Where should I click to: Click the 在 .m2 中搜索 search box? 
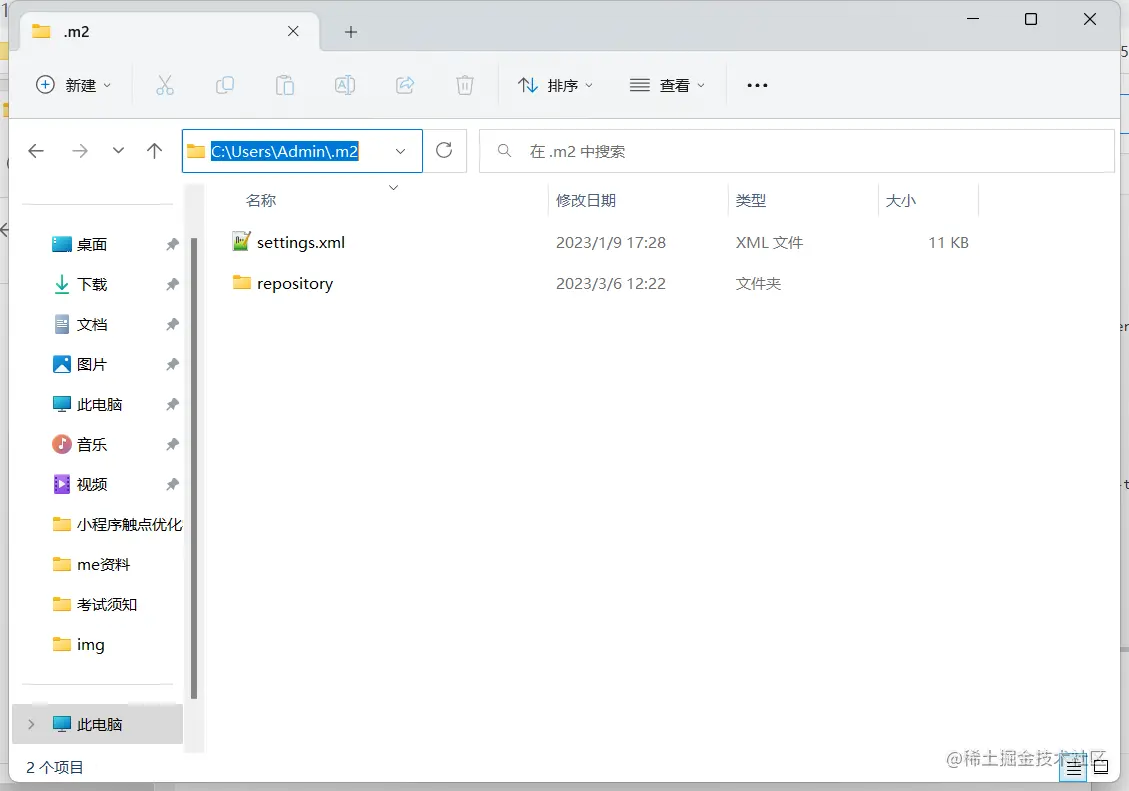[797, 151]
